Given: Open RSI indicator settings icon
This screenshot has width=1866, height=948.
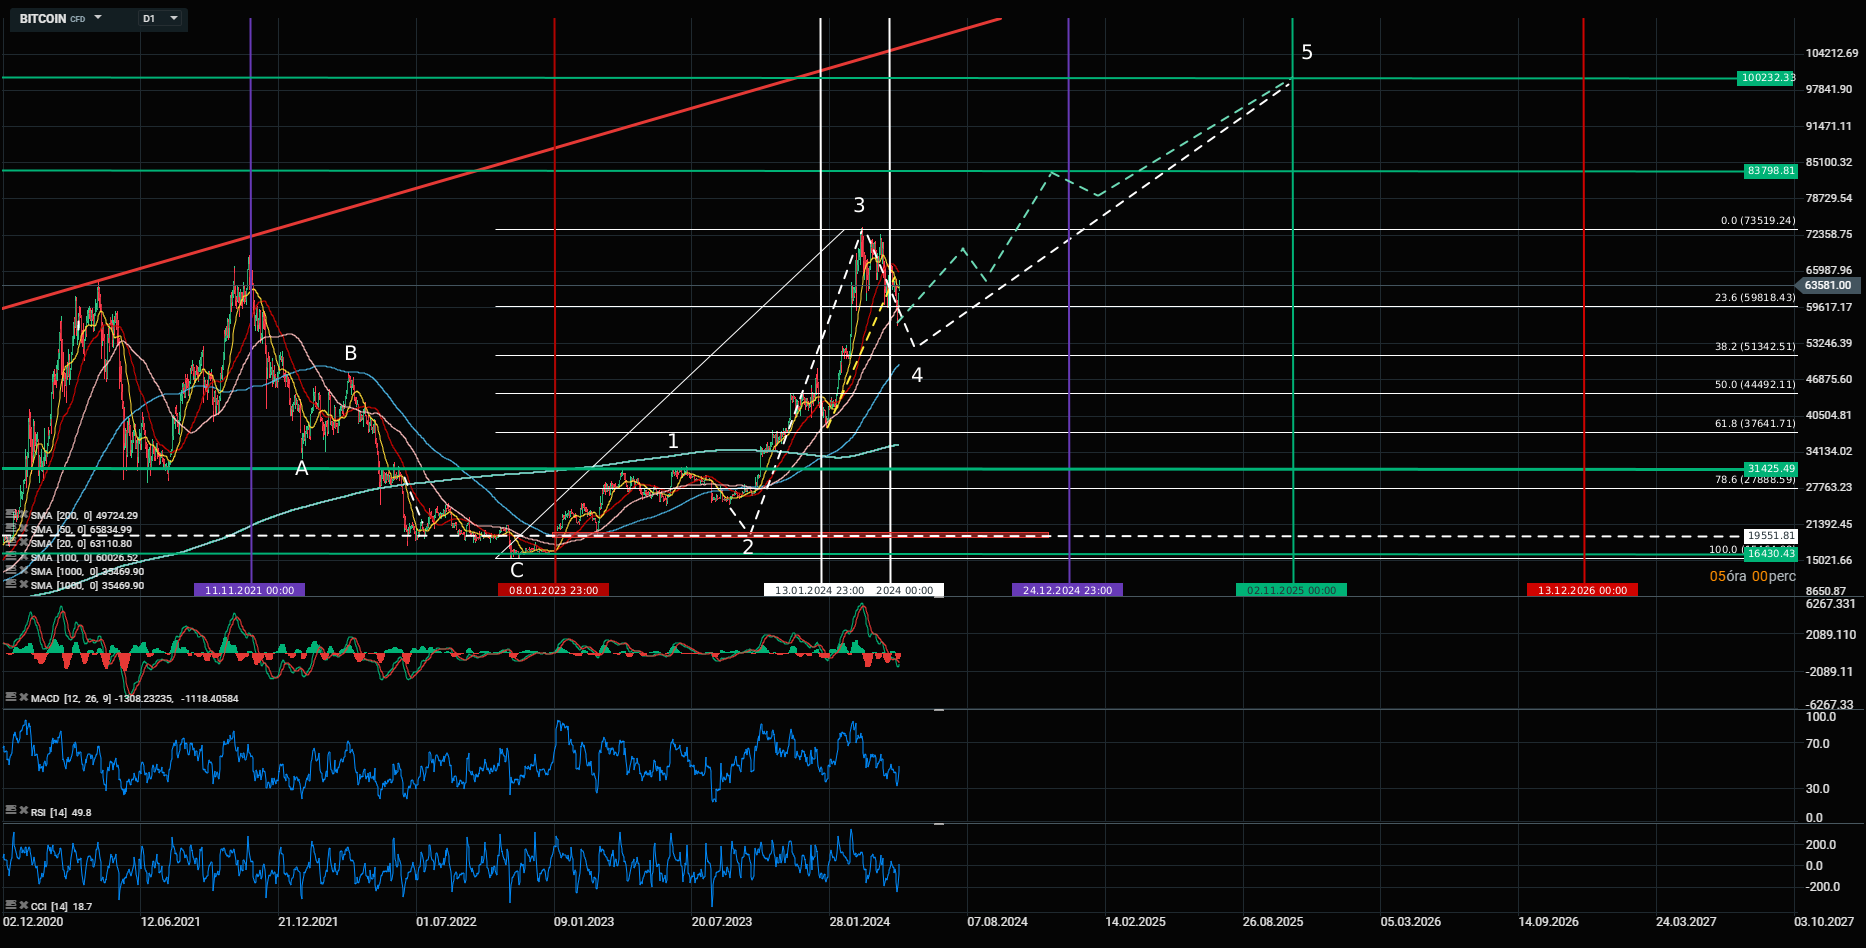Looking at the screenshot, I should 10,811.
